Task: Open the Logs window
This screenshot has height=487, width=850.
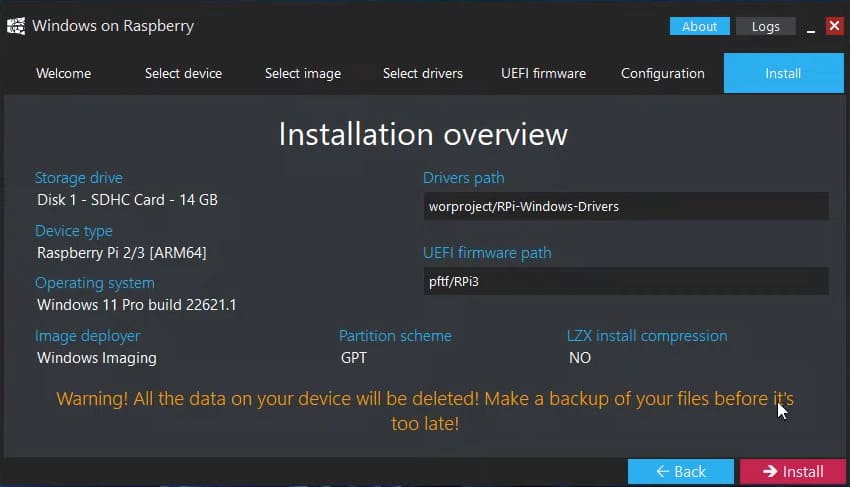Action: tap(765, 27)
